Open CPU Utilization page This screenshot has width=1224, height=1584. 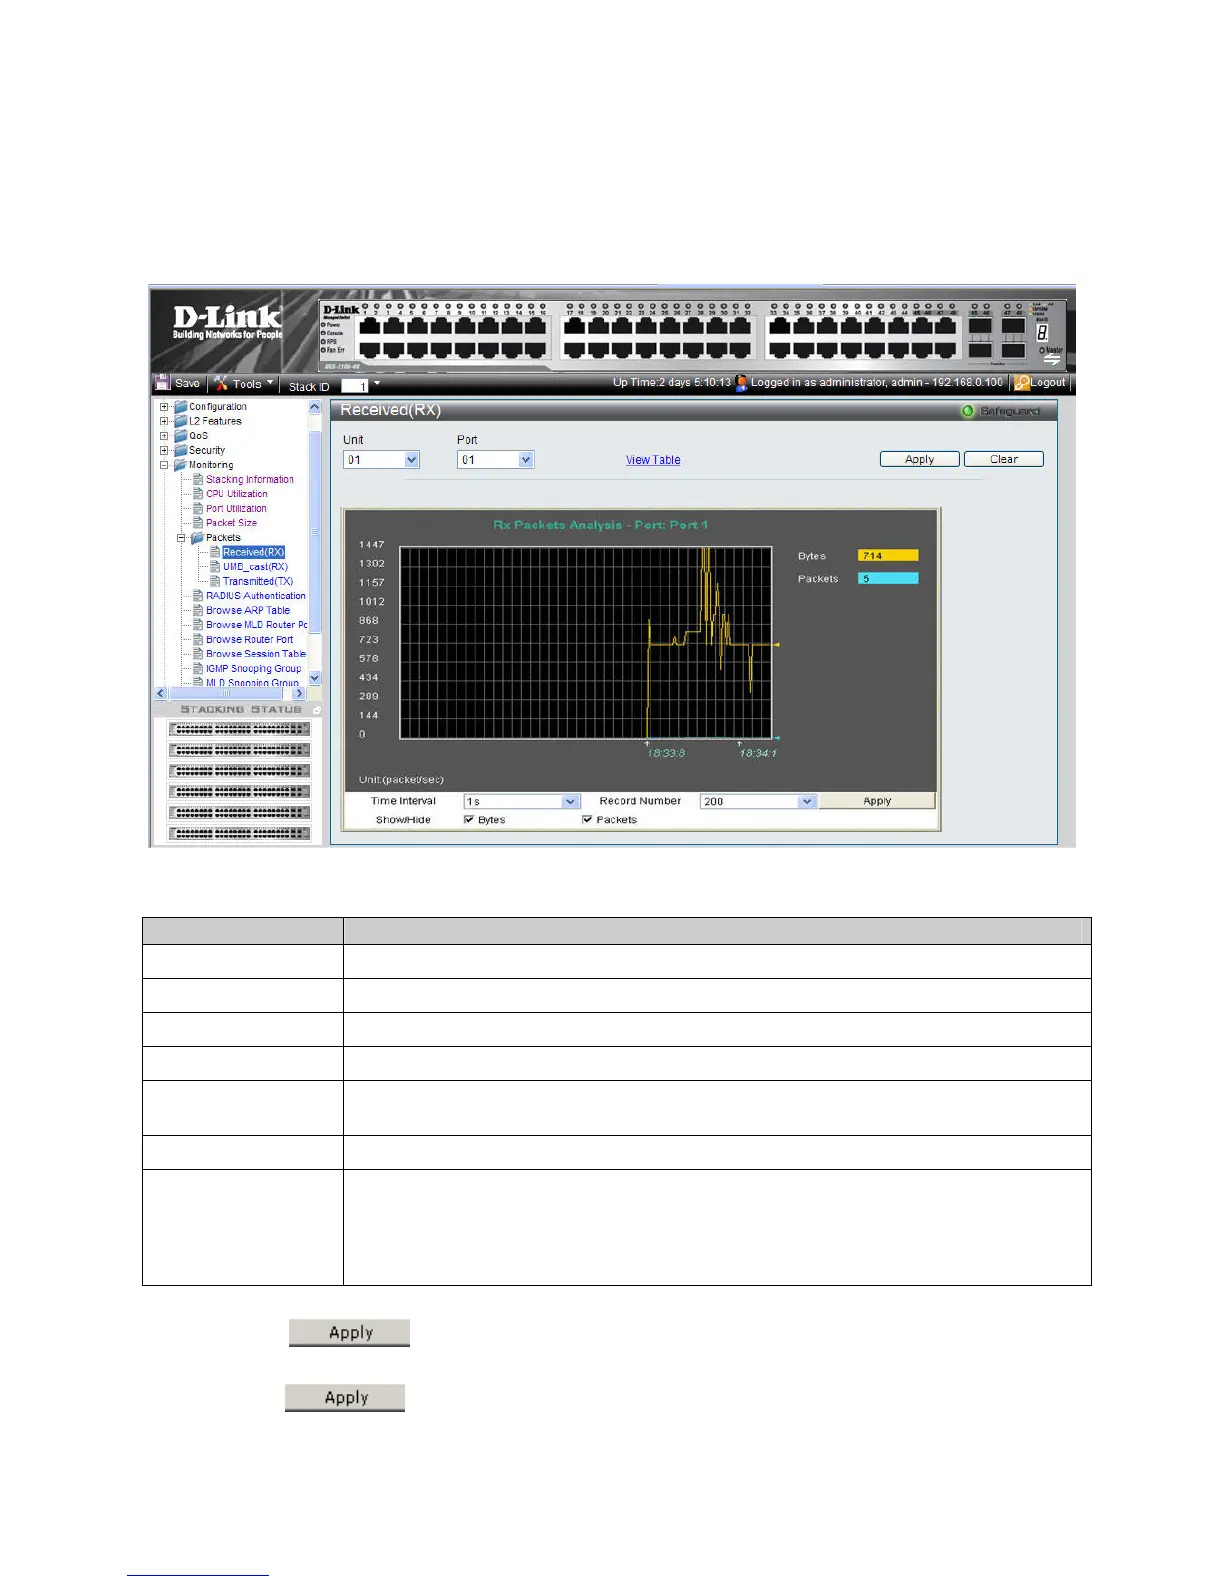point(237,494)
